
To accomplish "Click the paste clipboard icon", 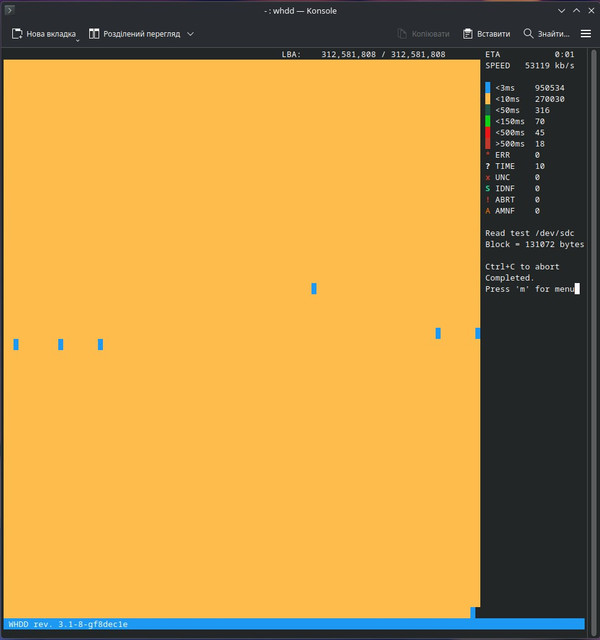I will pyautogui.click(x=468, y=34).
